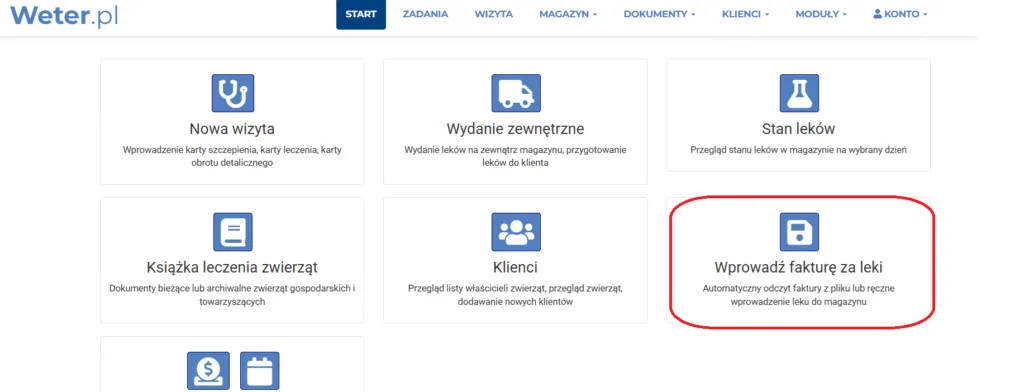This screenshot has width=1024, height=392.
Task: Open the Wydanie zewnętrzne title link
Action: (515, 128)
